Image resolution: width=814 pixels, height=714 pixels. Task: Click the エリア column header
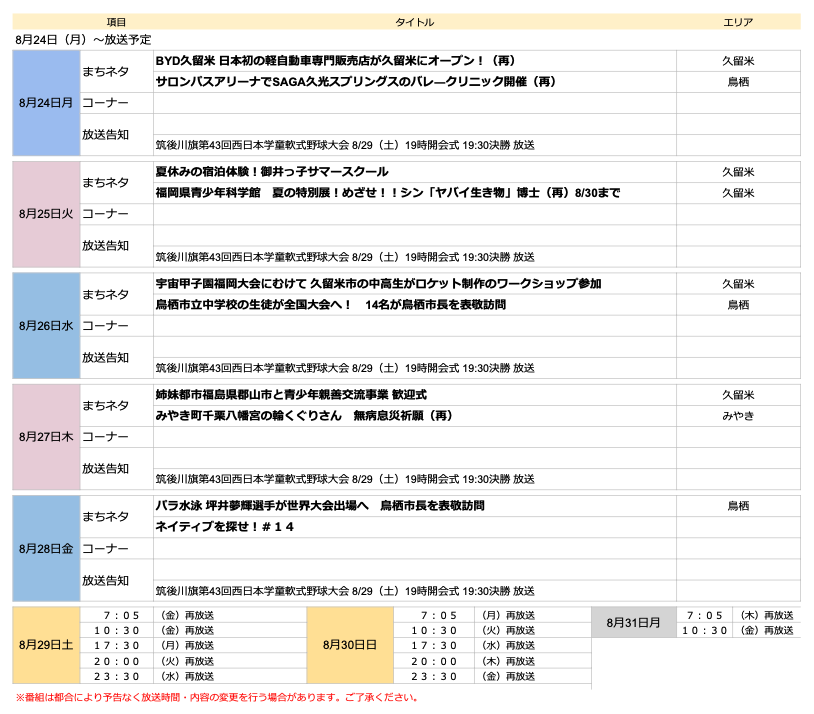738,22
